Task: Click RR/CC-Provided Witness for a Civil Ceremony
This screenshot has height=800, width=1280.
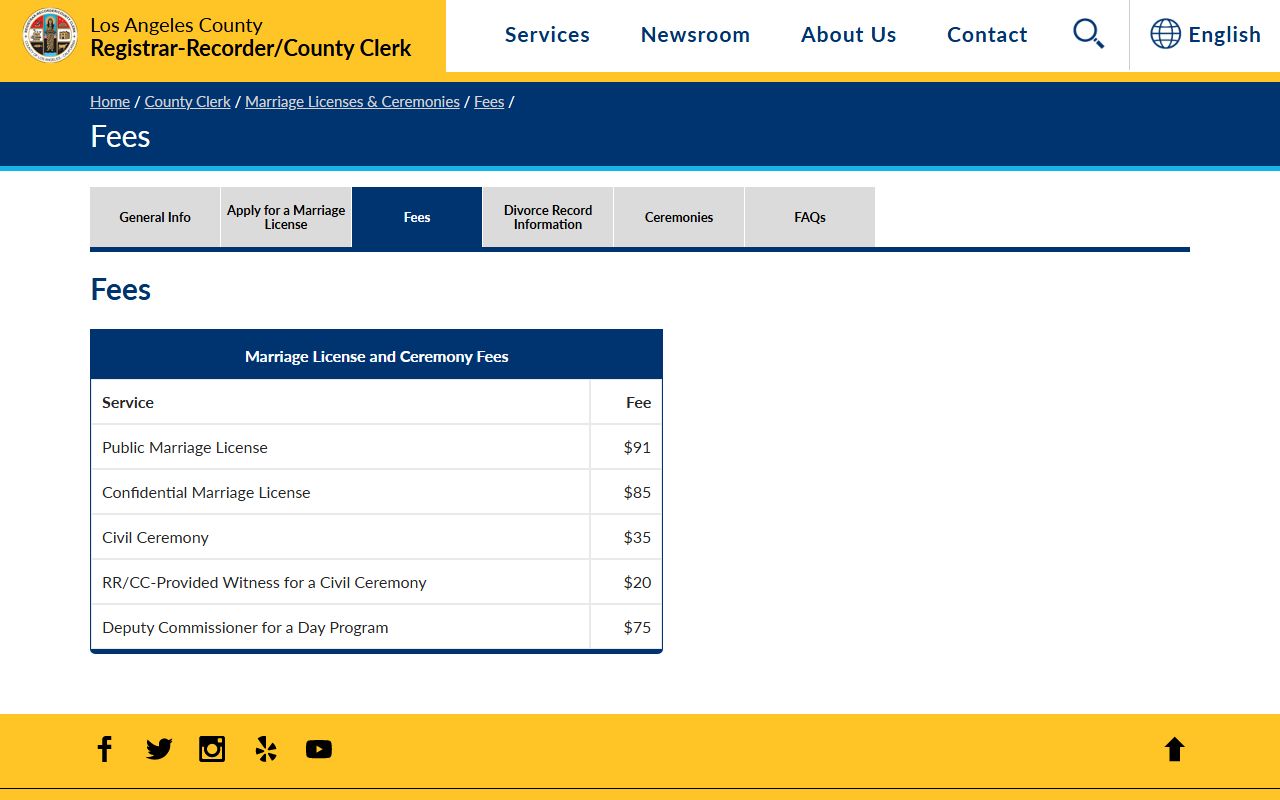Action: [x=264, y=582]
